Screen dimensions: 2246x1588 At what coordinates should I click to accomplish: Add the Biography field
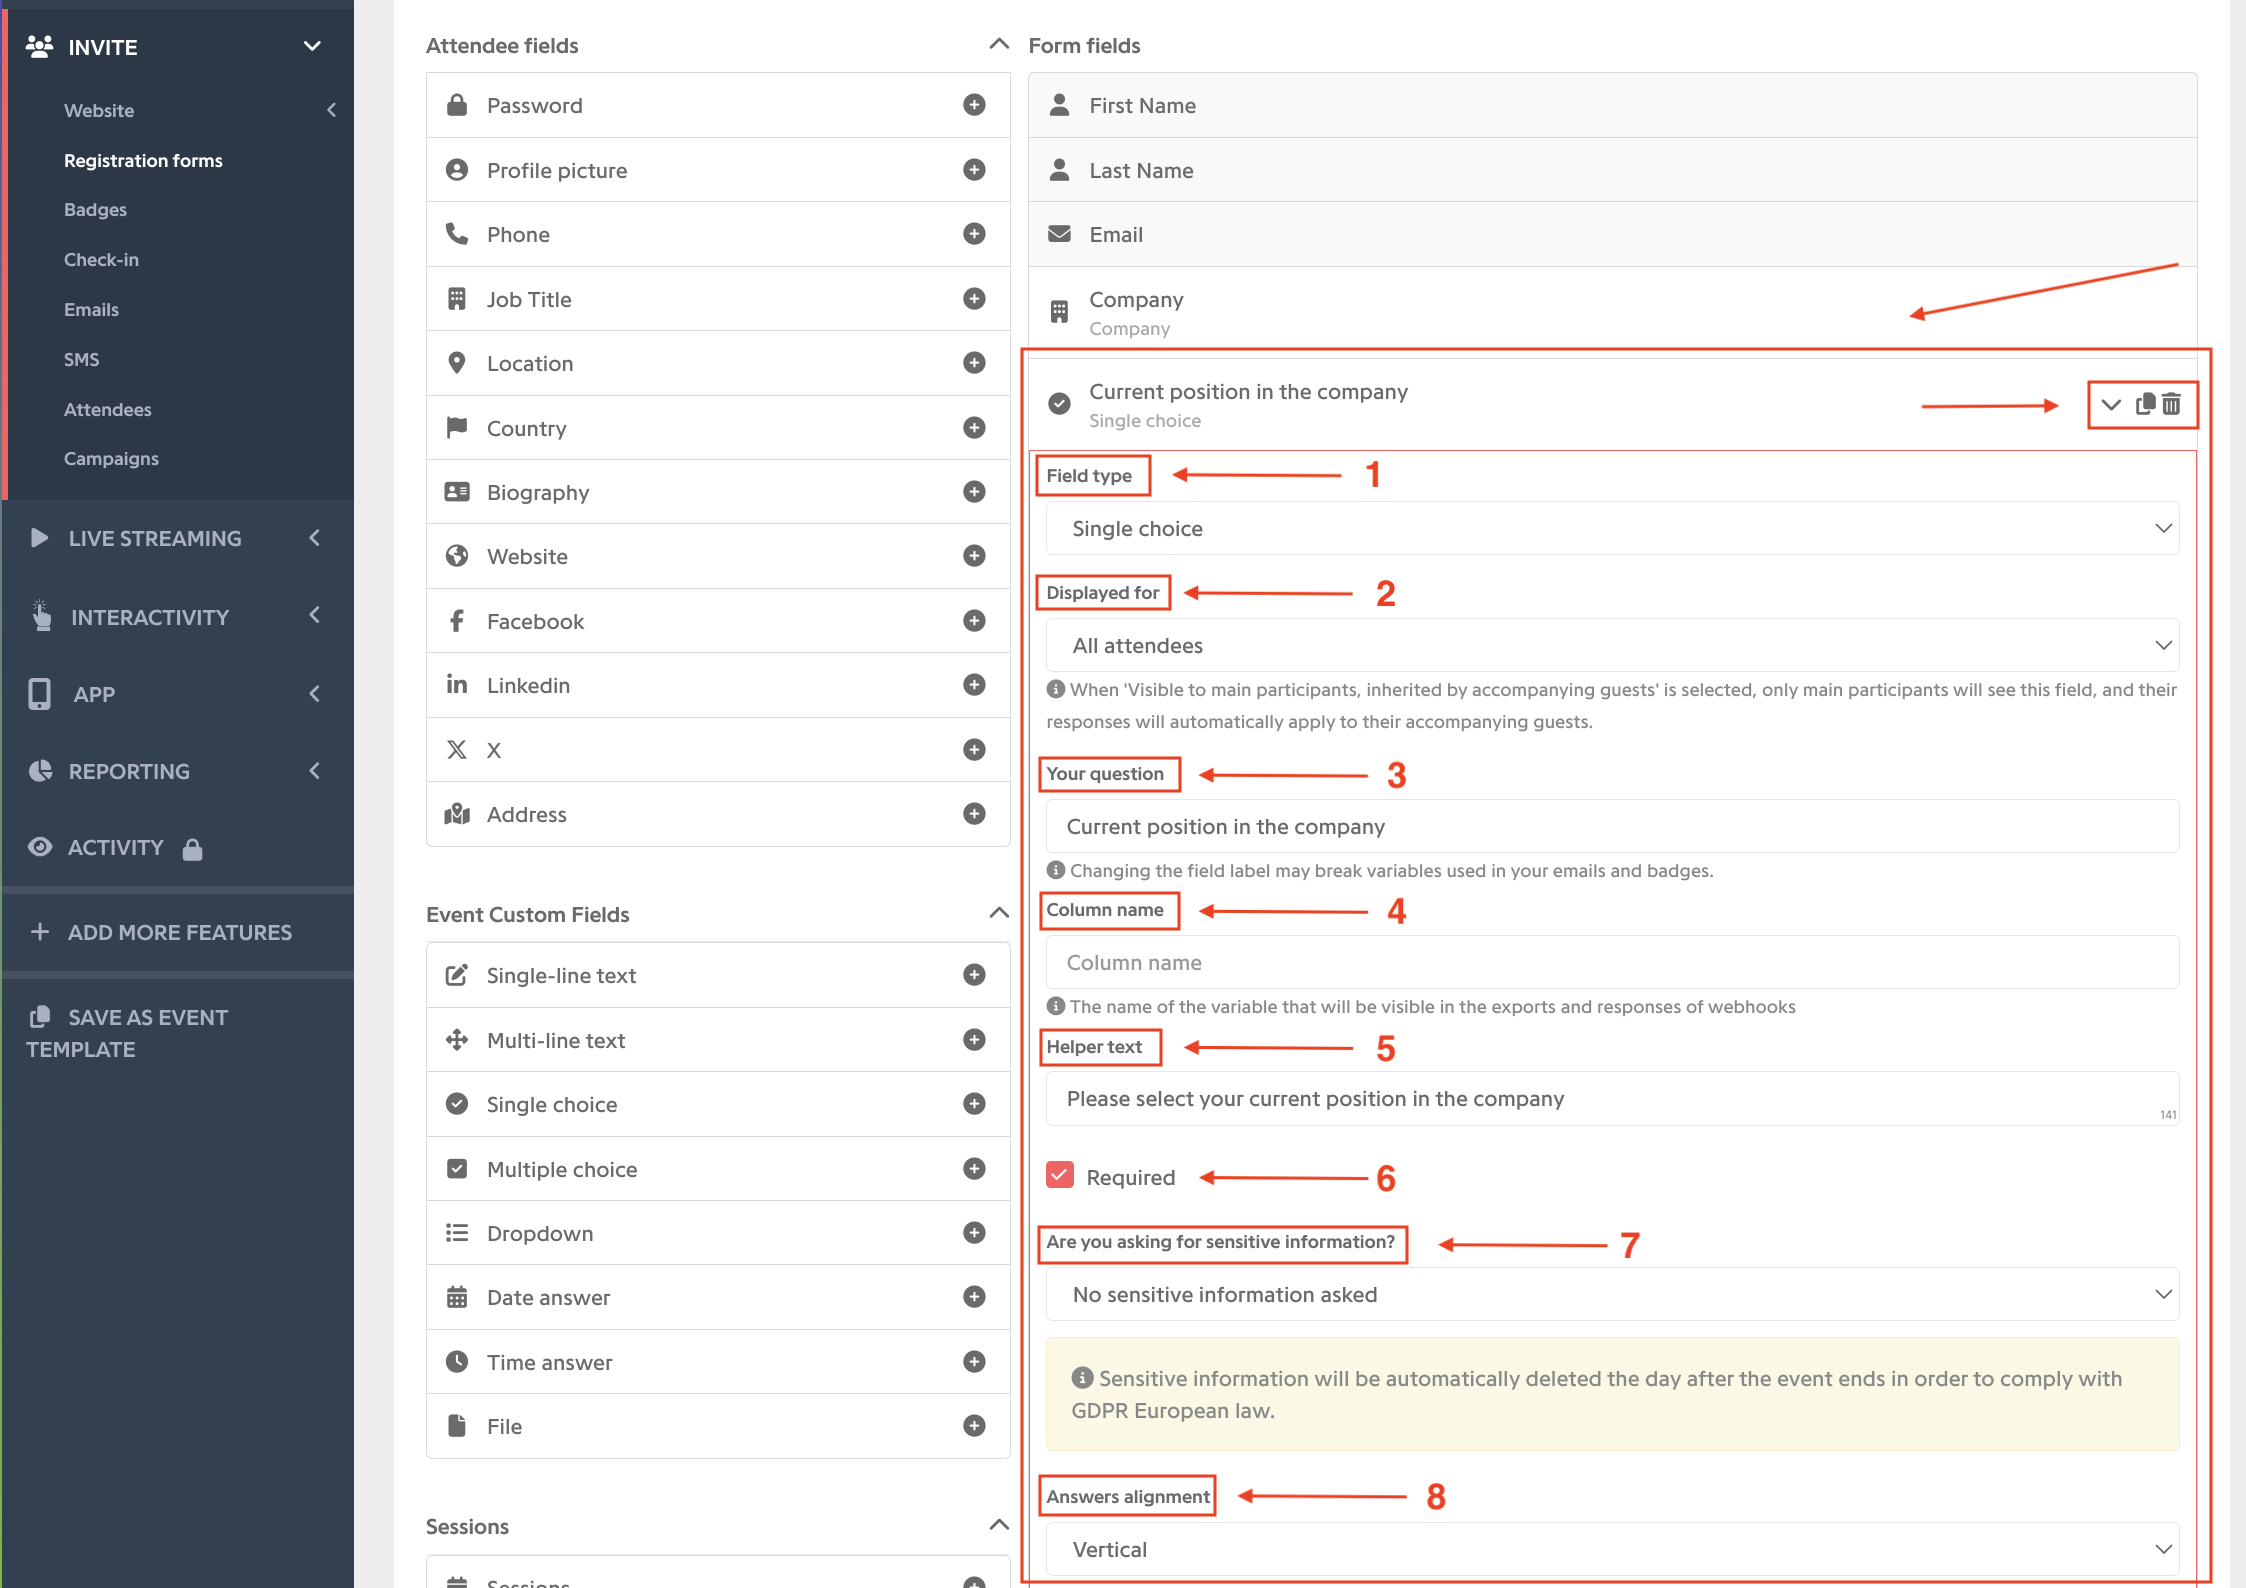click(974, 492)
